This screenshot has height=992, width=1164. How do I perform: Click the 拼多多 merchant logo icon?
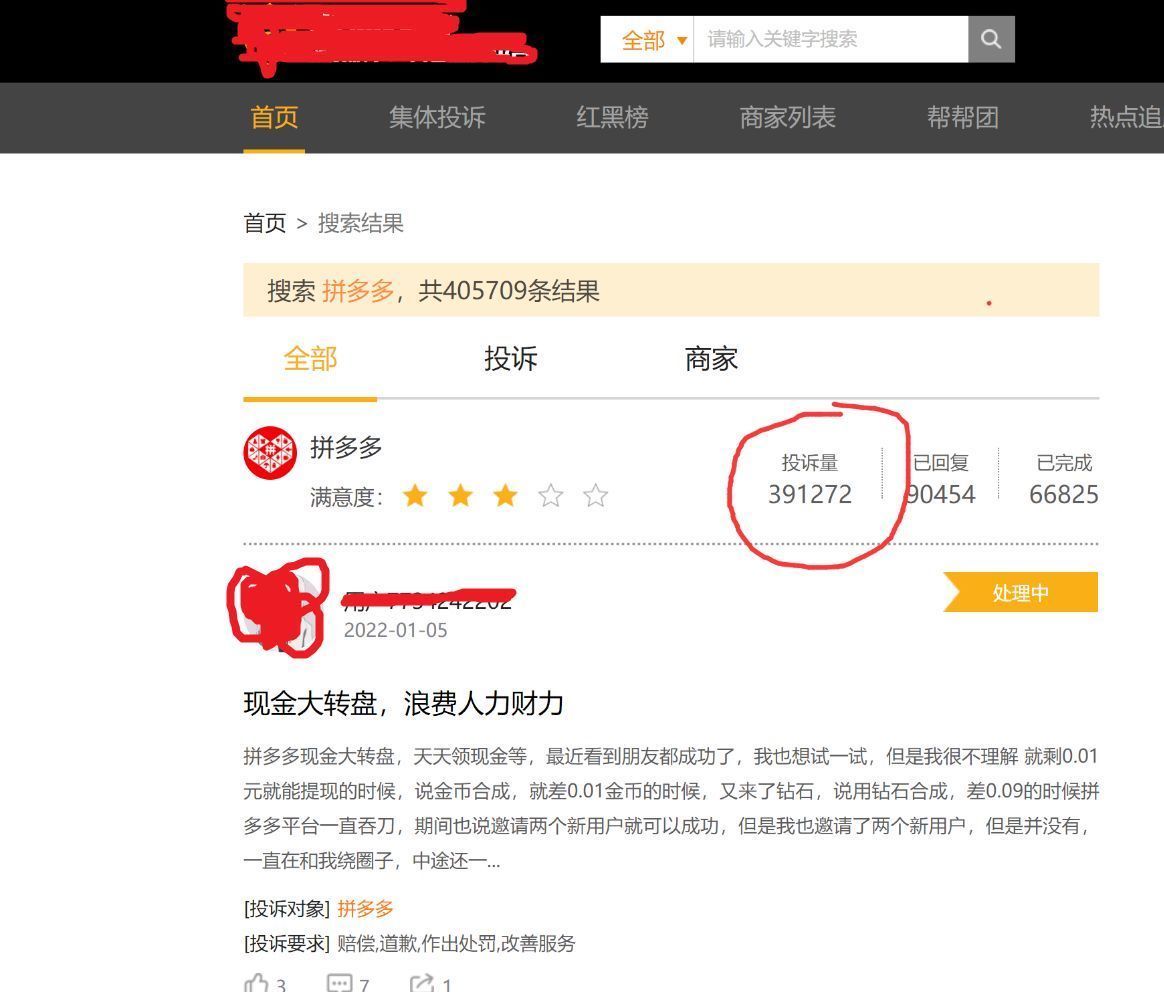click(270, 453)
